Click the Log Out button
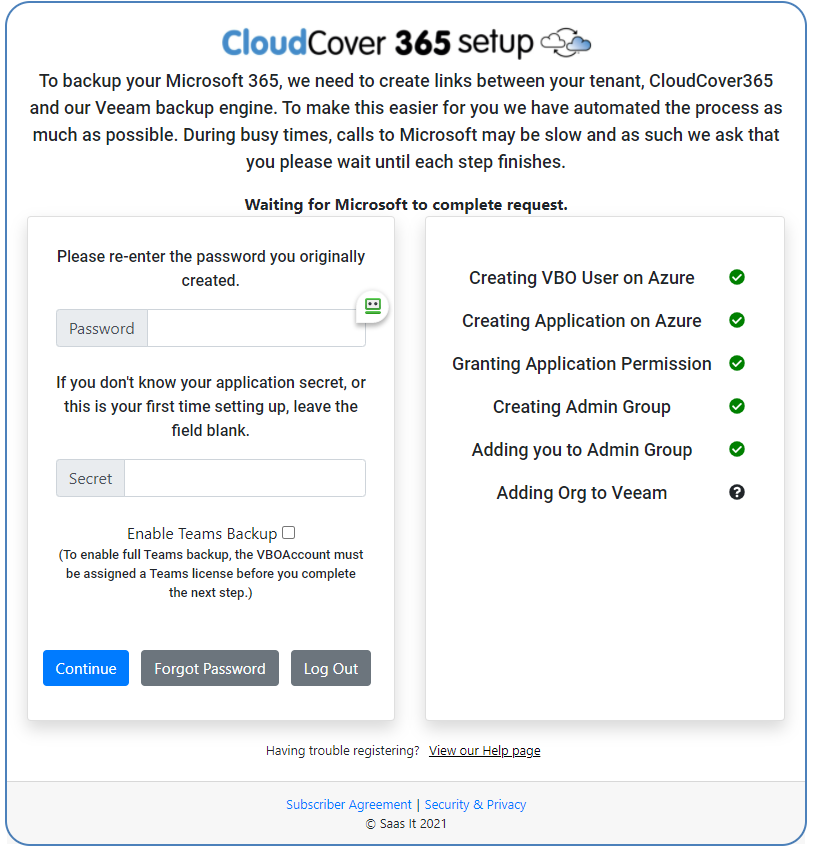815x846 pixels. (331, 668)
